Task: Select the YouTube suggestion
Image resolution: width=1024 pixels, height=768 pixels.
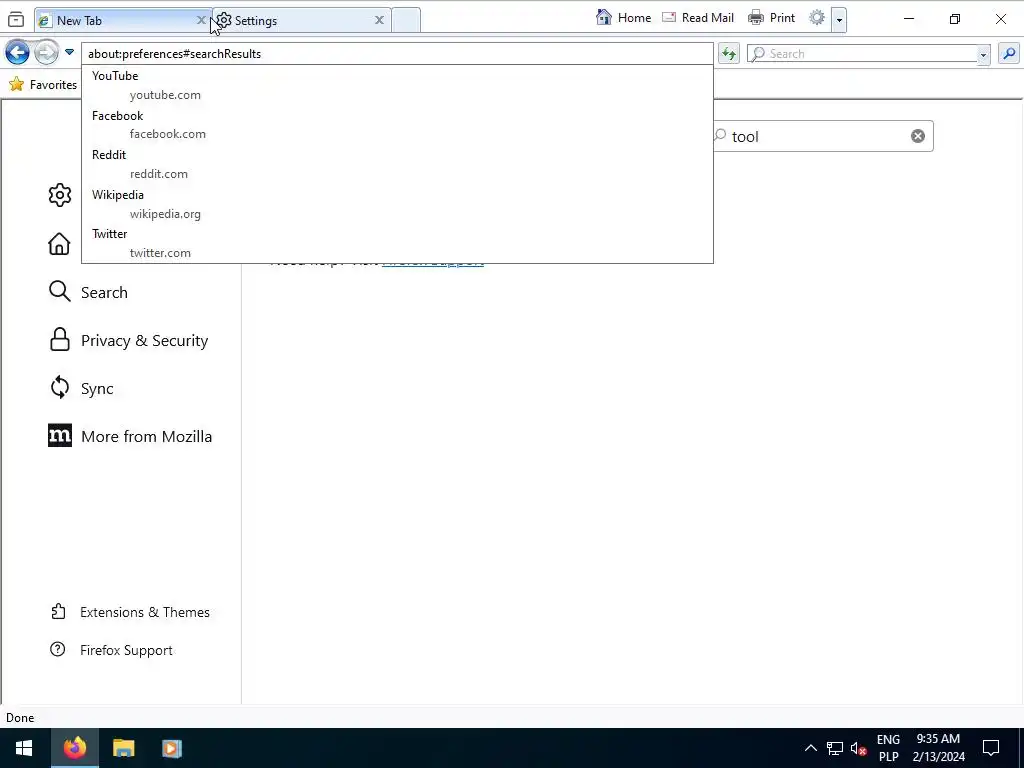Action: tap(397, 85)
